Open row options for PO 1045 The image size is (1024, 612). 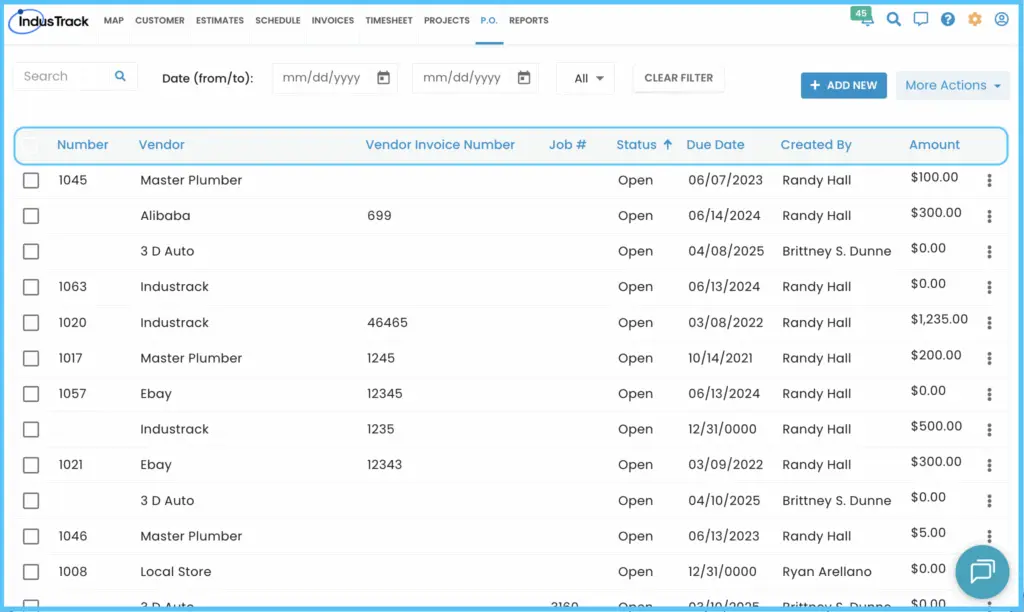tap(989, 180)
